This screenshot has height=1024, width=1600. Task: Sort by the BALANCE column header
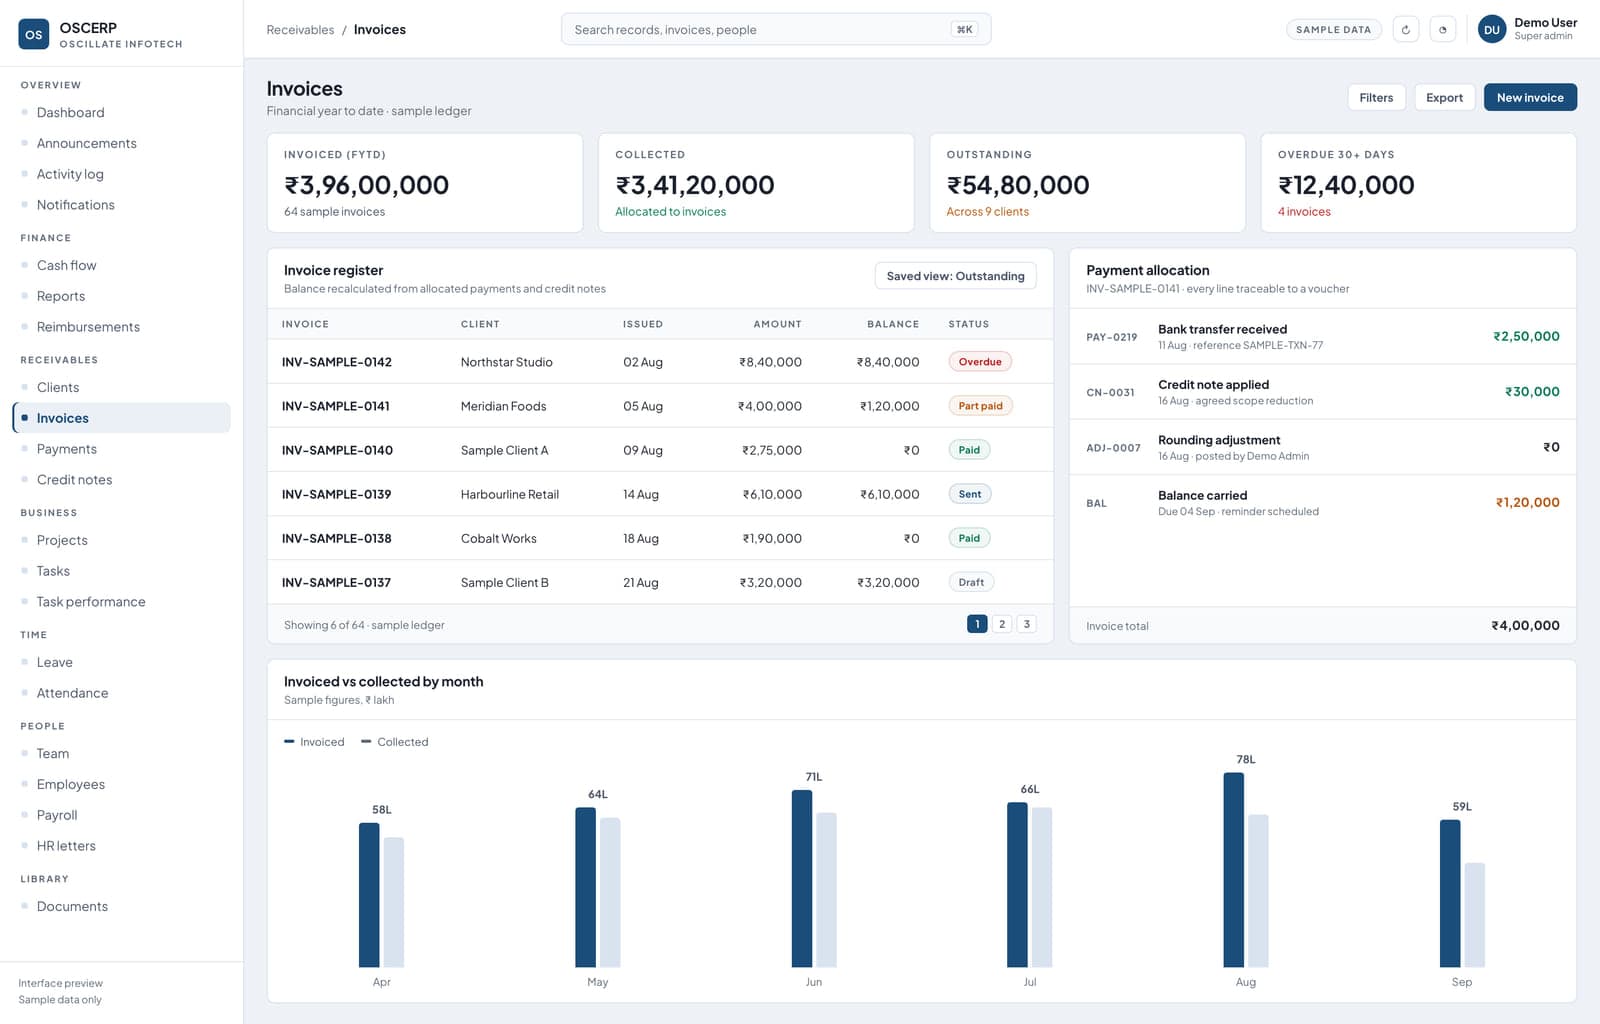pos(893,324)
